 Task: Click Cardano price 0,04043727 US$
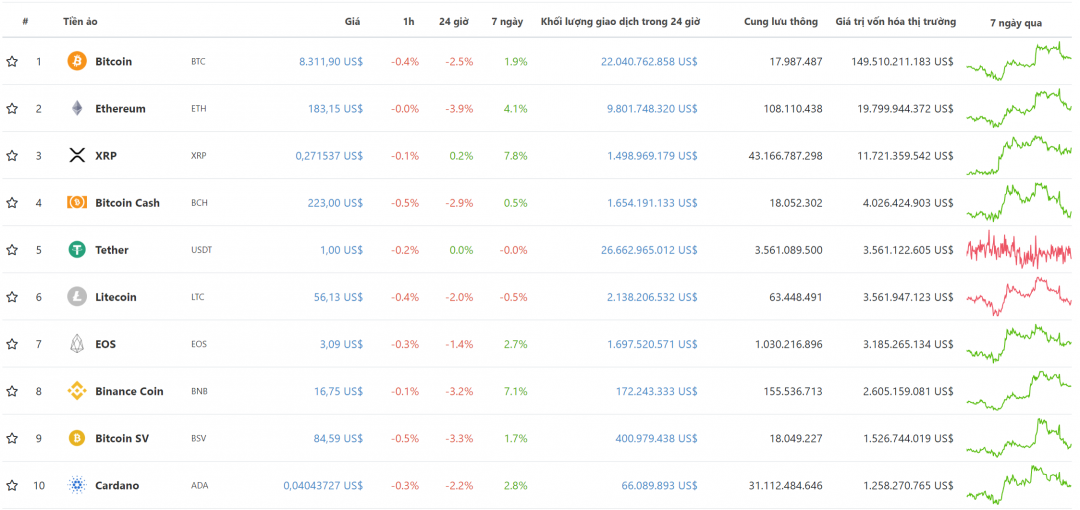tap(323, 485)
